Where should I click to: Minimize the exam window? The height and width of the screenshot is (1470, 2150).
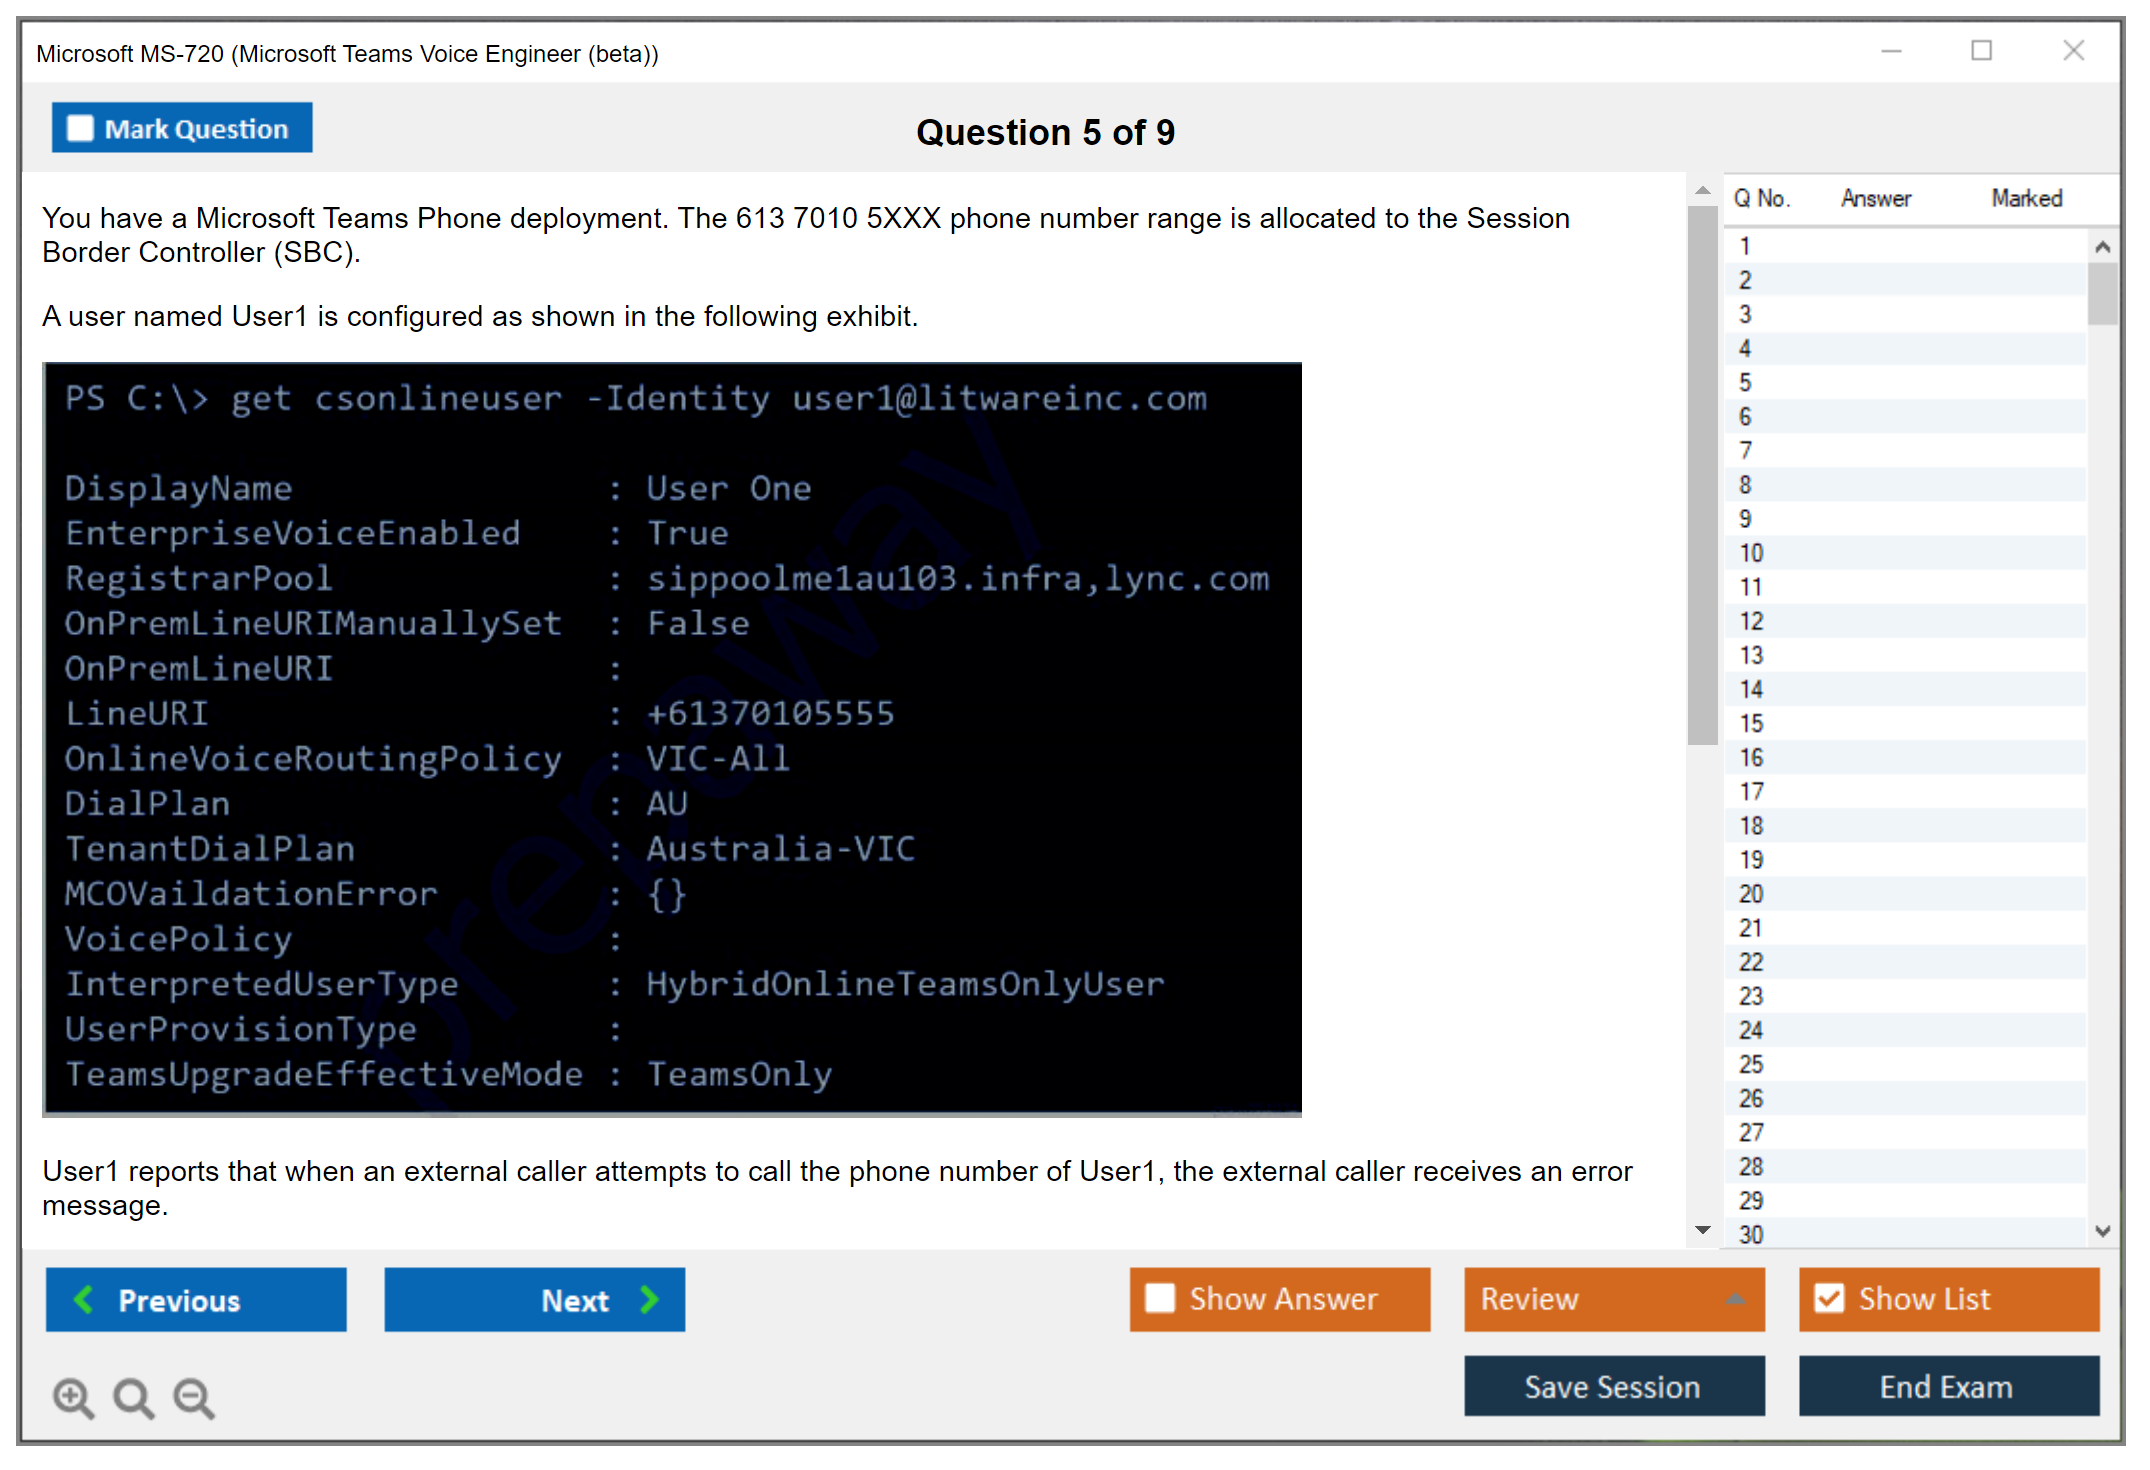click(1891, 51)
